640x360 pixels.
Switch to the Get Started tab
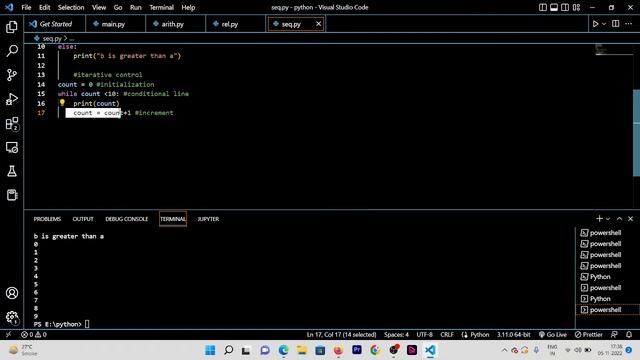coord(55,24)
